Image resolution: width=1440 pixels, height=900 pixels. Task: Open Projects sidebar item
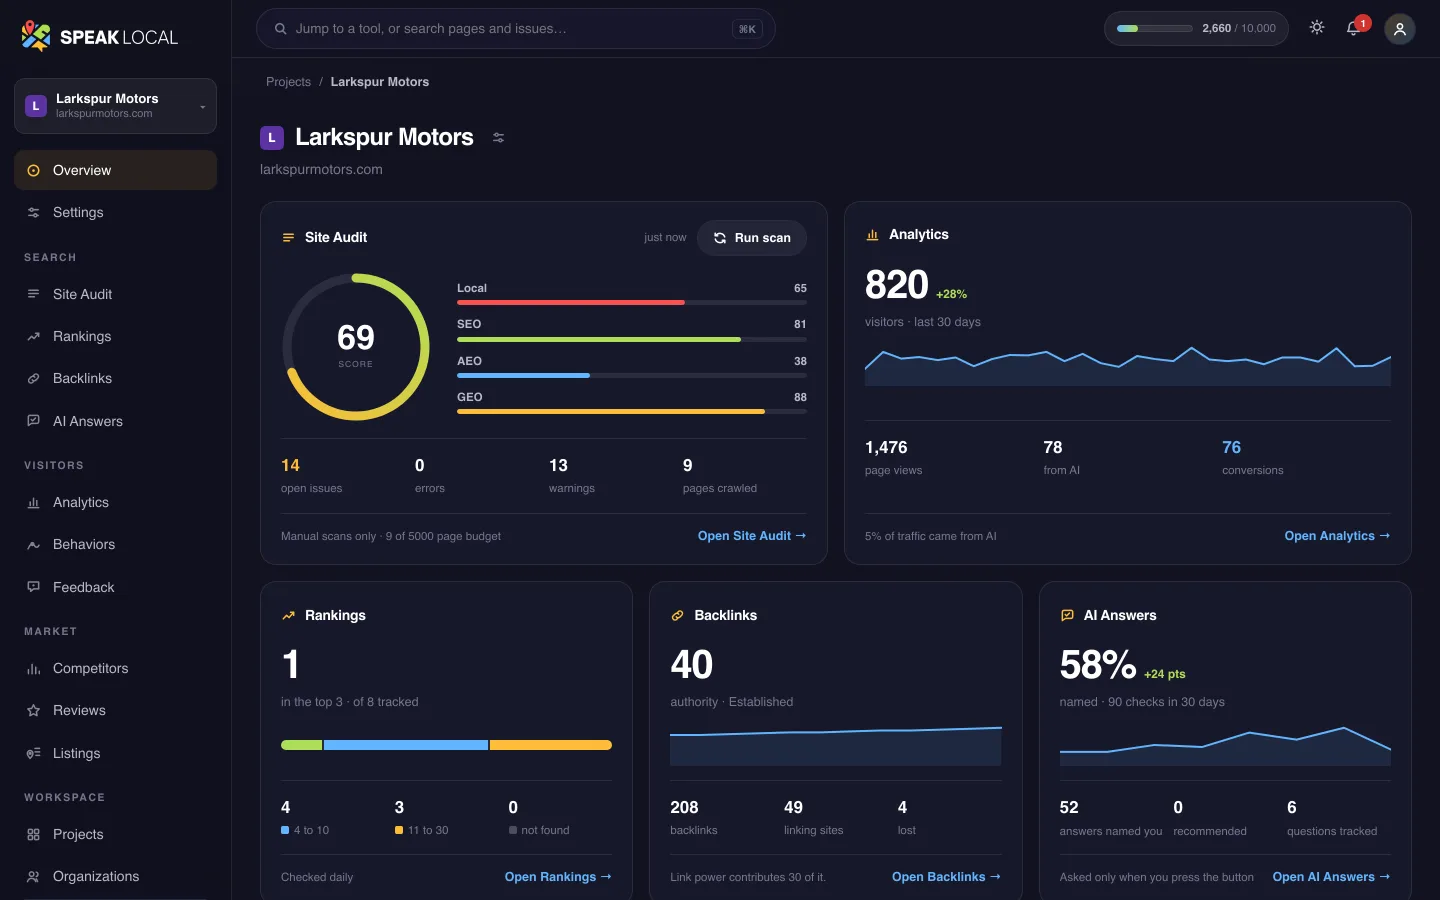pyautogui.click(x=115, y=834)
